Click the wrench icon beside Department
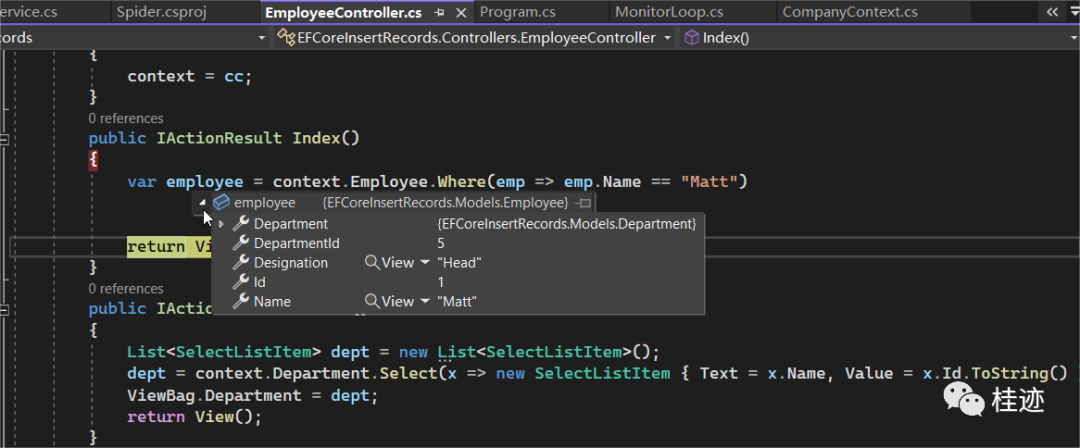Image resolution: width=1080 pixels, height=448 pixels. (241, 224)
